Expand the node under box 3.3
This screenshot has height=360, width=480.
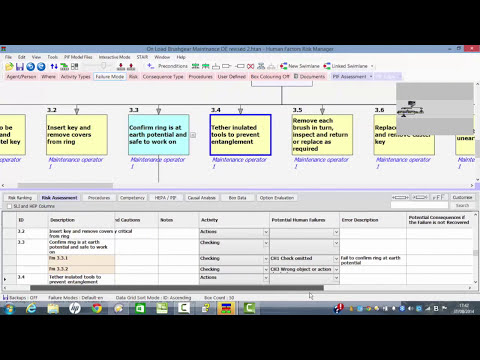[193, 135]
